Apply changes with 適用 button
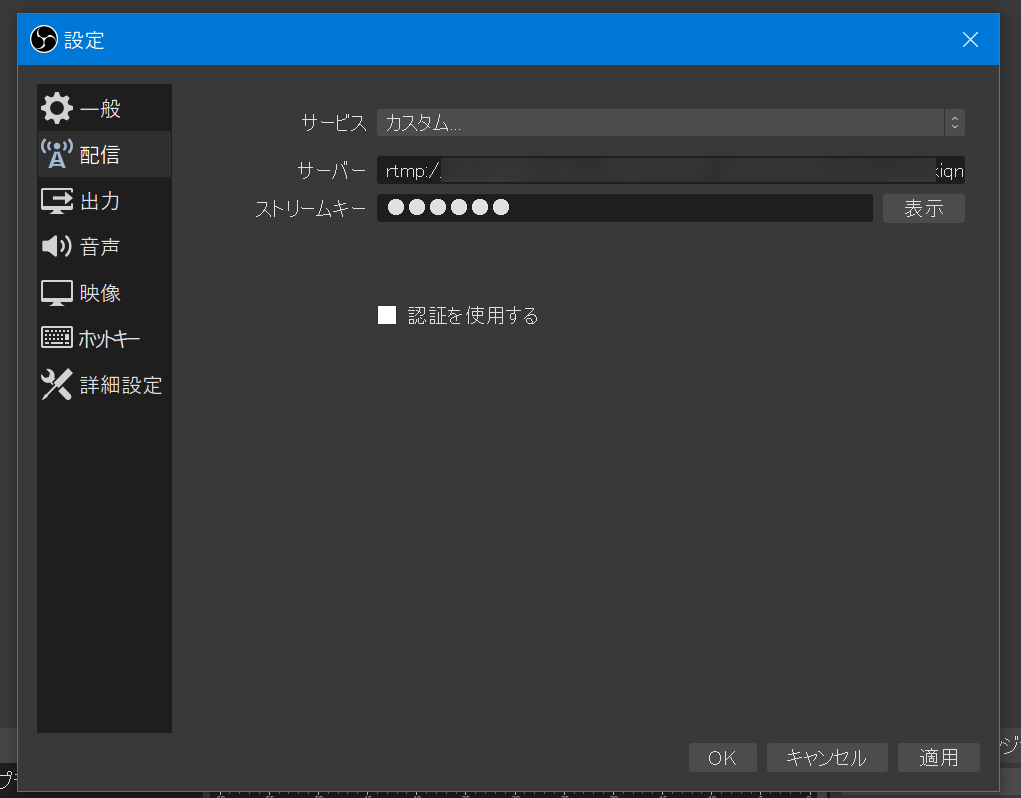 [x=938, y=758]
